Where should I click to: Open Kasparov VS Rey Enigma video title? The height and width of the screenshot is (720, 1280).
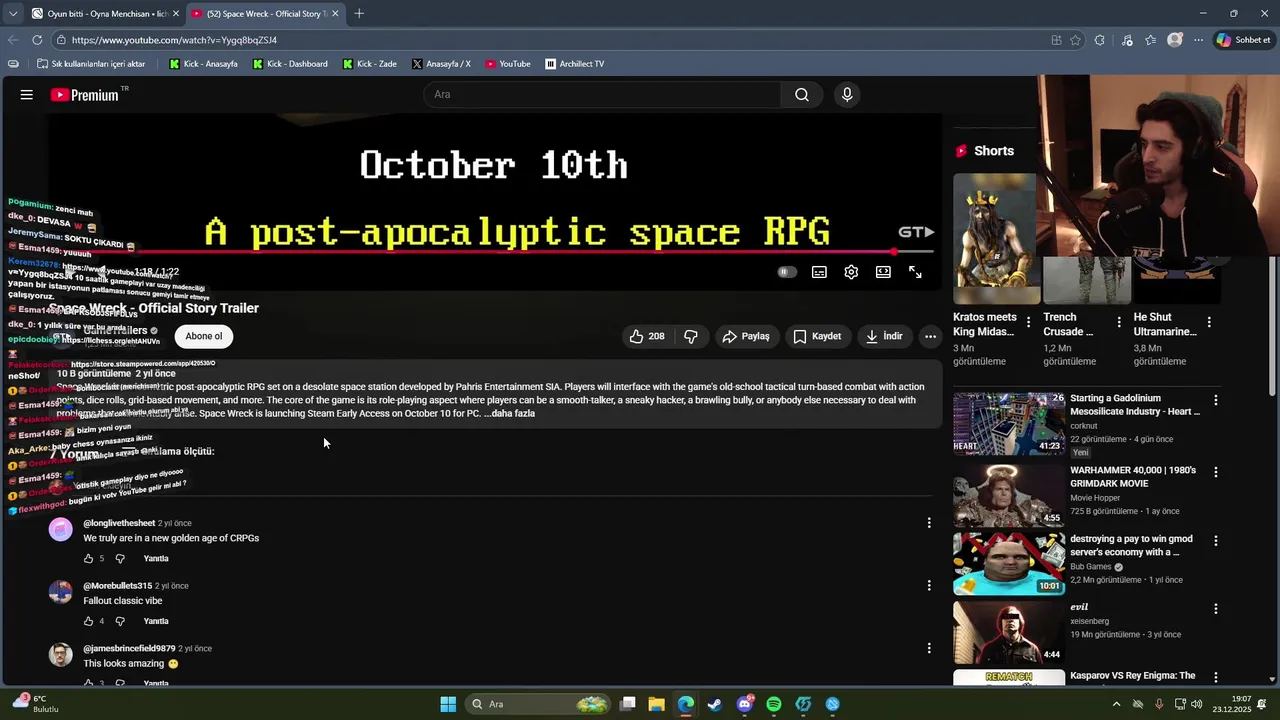coord(1133,676)
